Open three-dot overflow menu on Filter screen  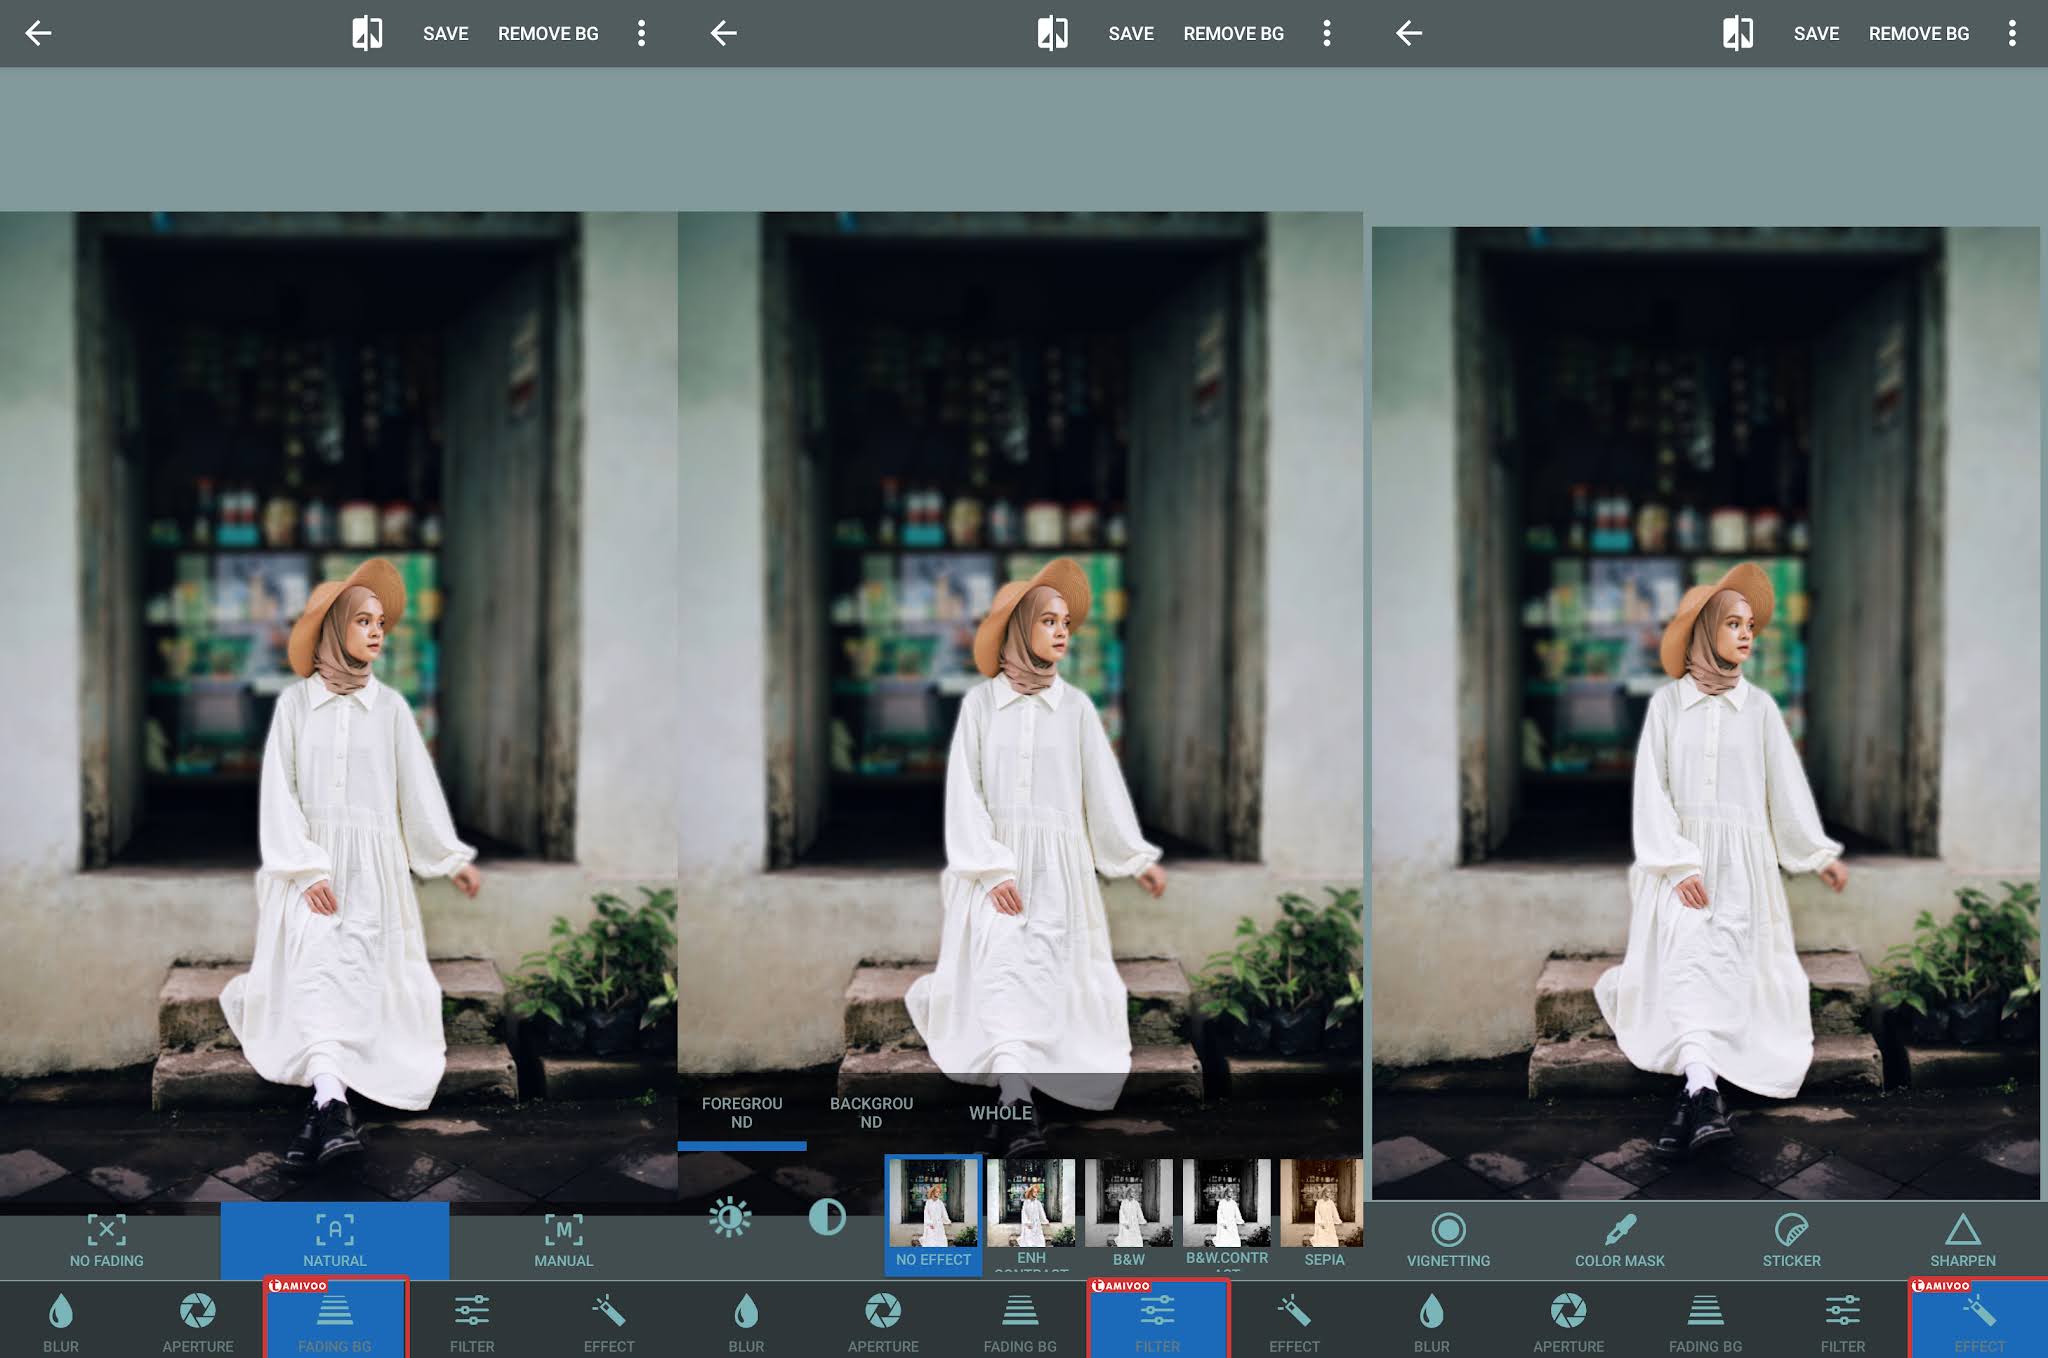coord(1327,33)
